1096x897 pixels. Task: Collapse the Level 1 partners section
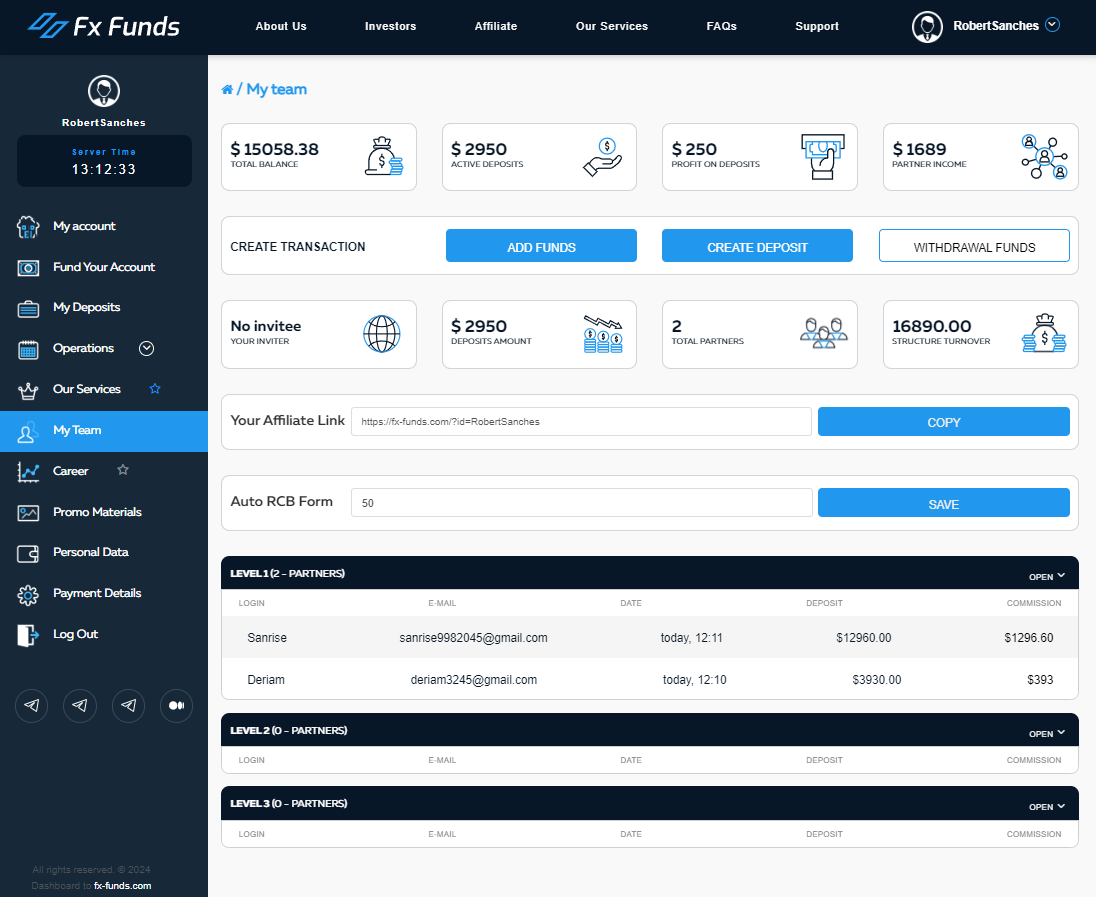1047,576
